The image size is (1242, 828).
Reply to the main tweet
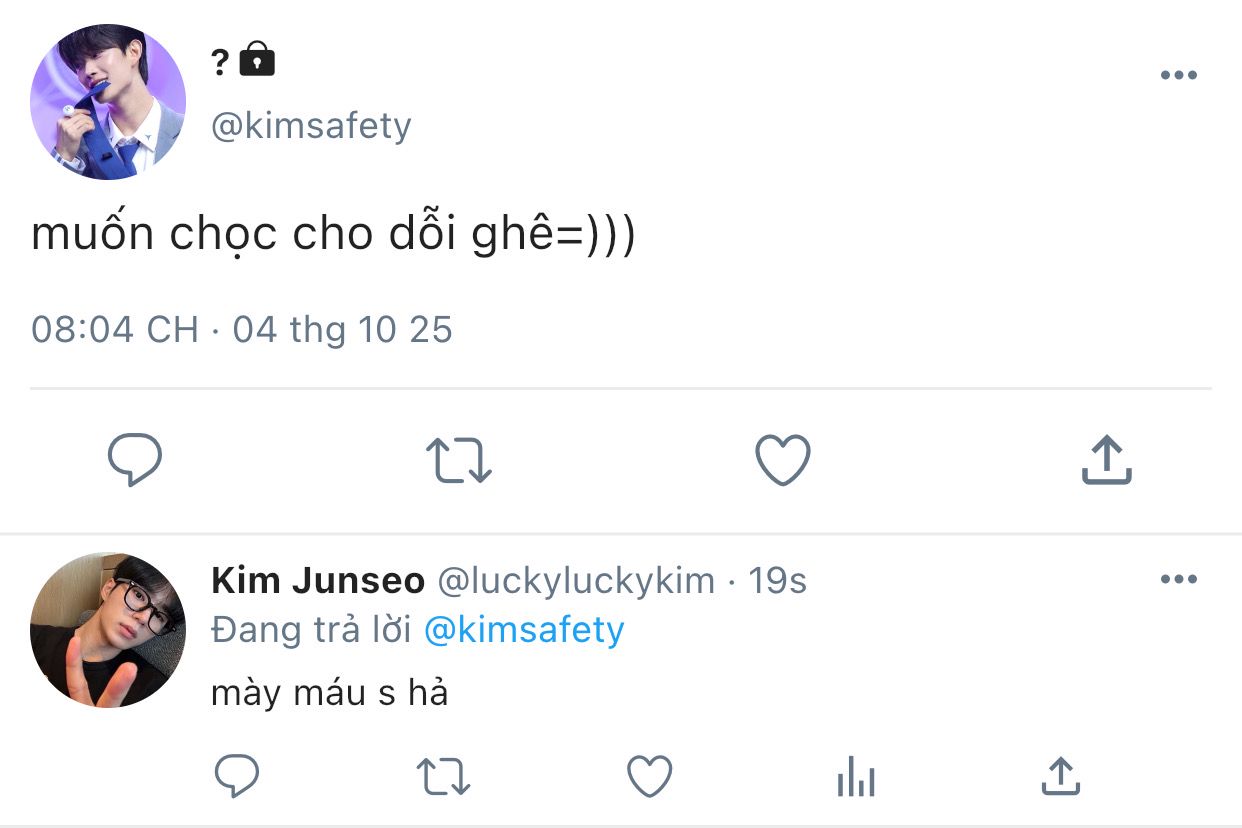135,460
